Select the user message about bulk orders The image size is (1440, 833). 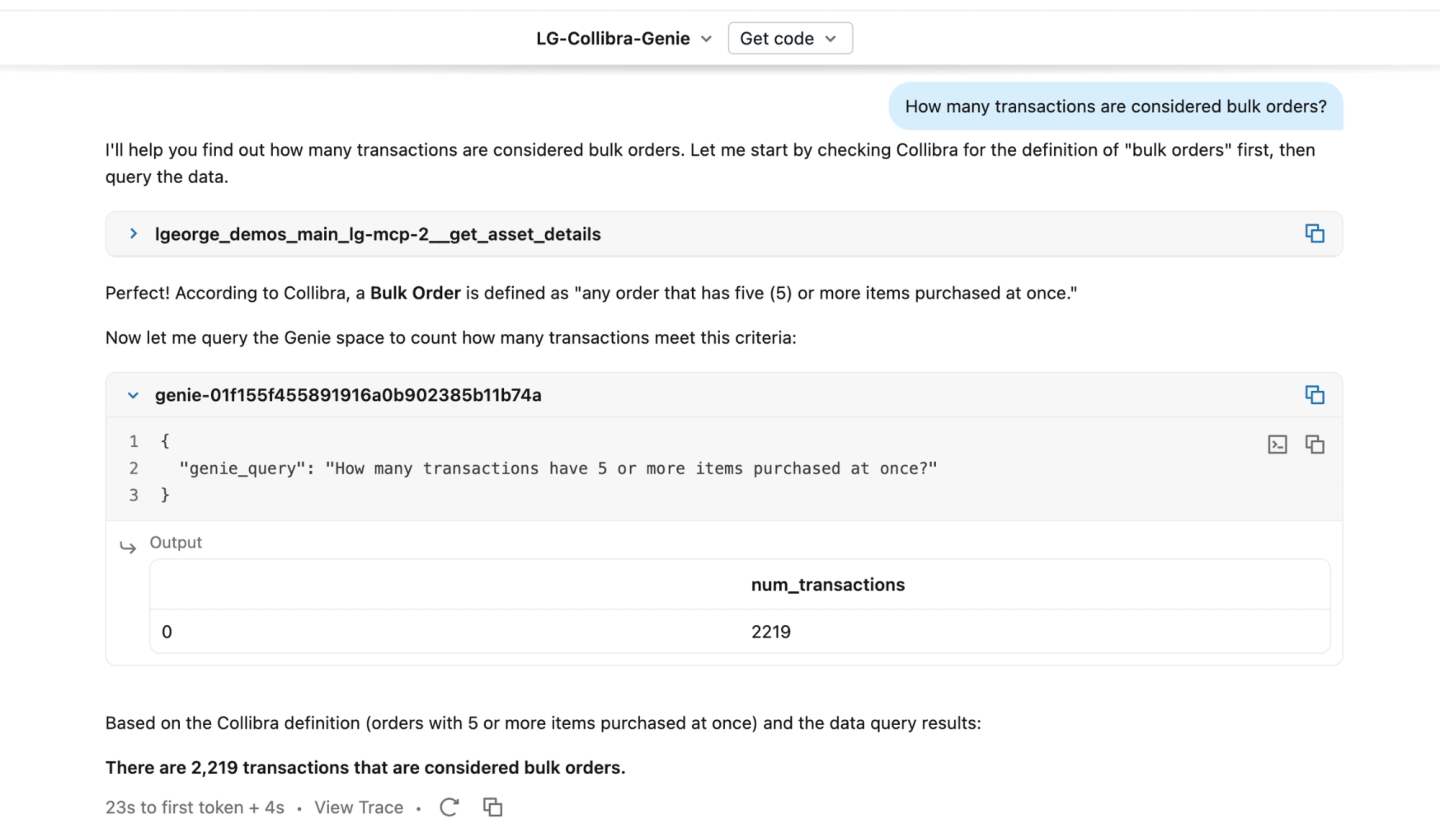[1115, 106]
